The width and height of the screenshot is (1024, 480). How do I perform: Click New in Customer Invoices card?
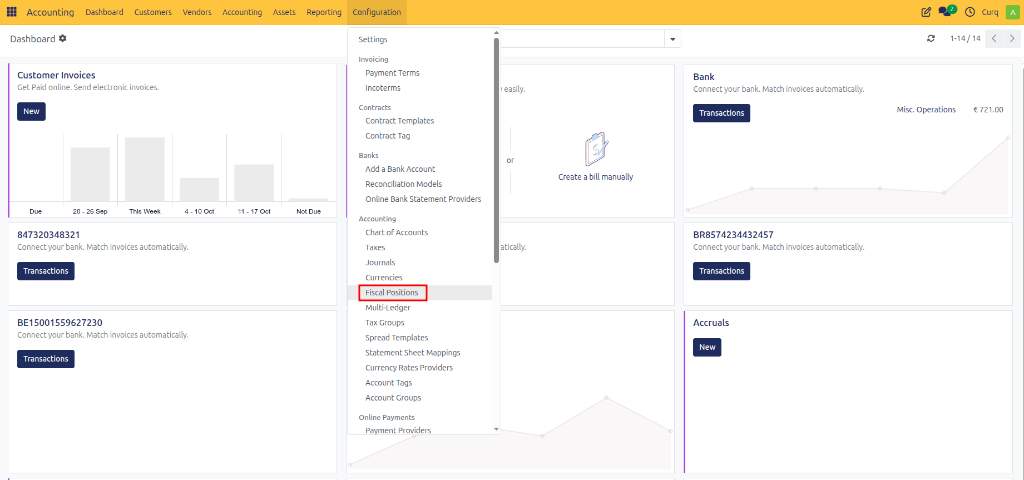31,112
